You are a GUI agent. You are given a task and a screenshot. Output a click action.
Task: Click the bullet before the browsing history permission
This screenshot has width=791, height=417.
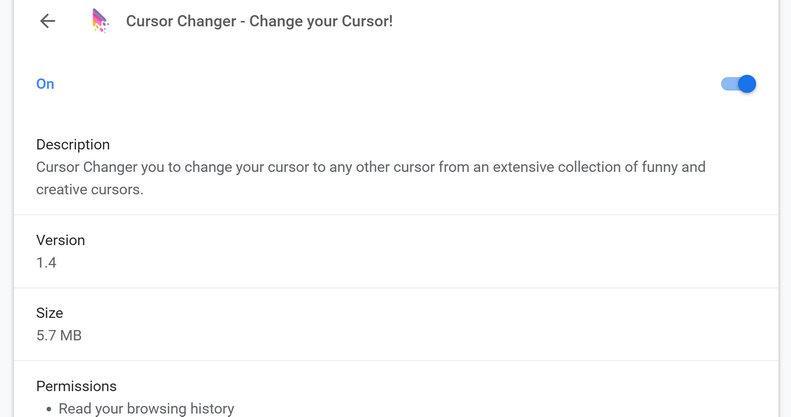49,409
